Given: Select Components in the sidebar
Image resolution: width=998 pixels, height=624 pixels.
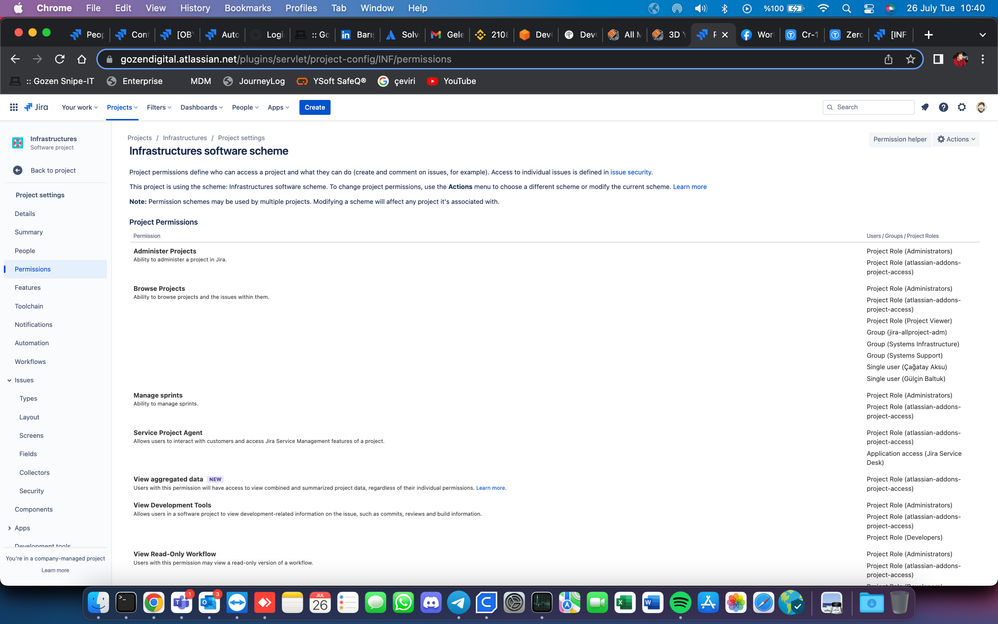Looking at the screenshot, I should 34,509.
